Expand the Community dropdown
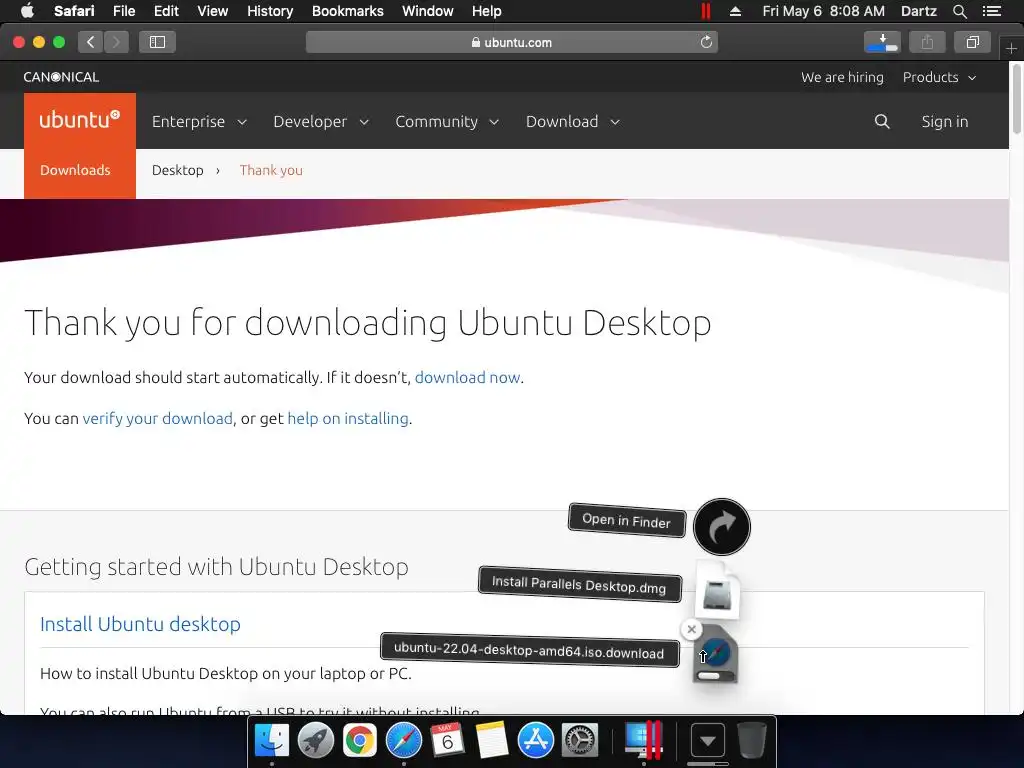This screenshot has width=1024, height=768. (447, 121)
